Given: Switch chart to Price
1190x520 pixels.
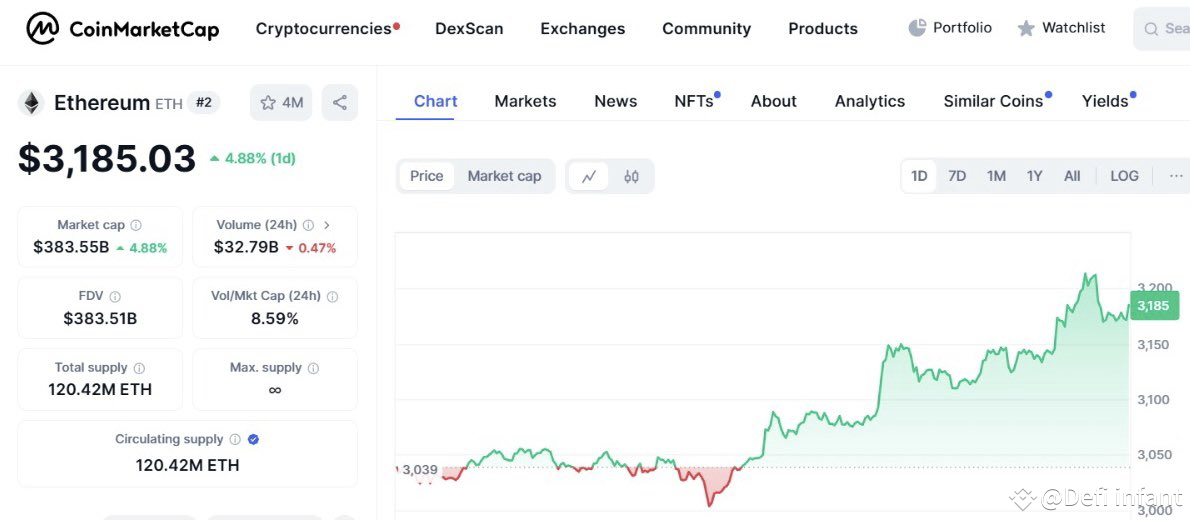Looking at the screenshot, I should [x=427, y=176].
